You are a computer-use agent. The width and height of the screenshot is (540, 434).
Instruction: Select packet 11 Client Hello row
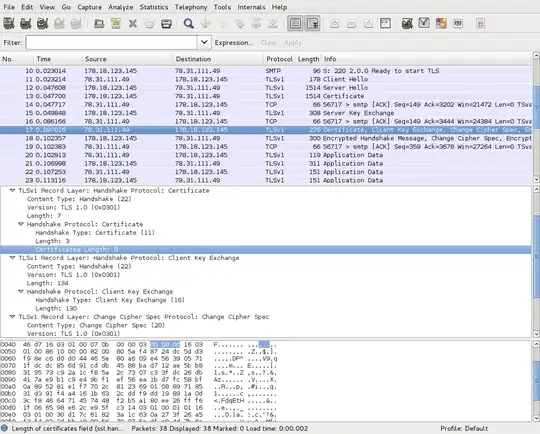point(266,79)
